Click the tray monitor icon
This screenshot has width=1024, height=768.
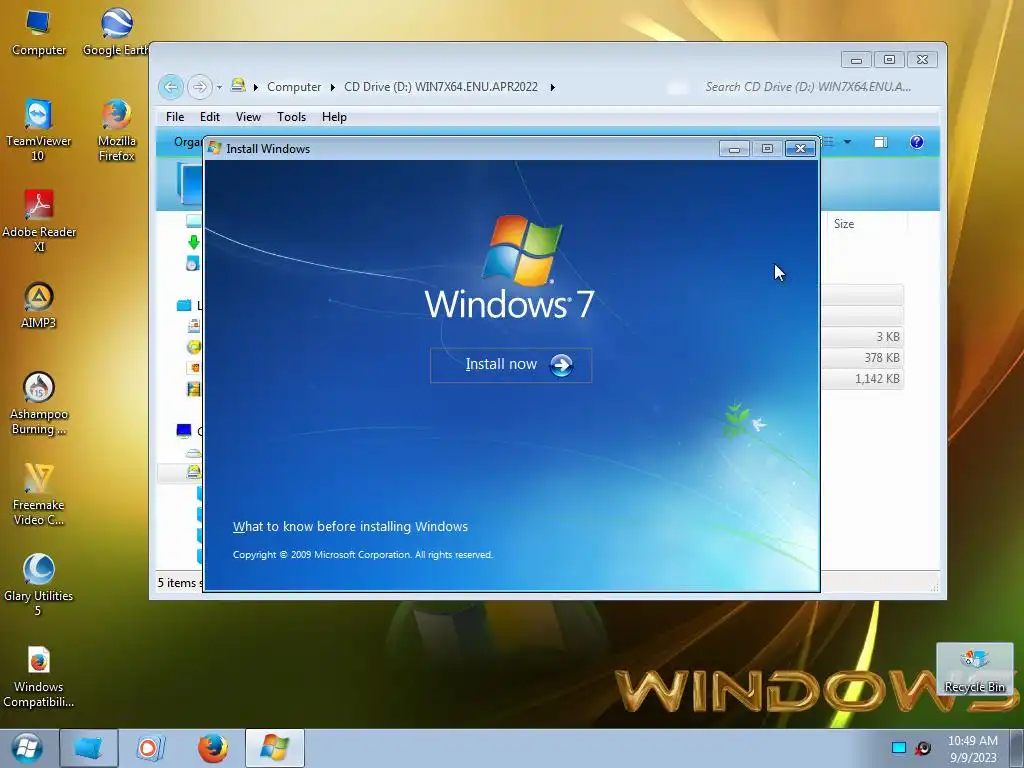[x=899, y=748]
